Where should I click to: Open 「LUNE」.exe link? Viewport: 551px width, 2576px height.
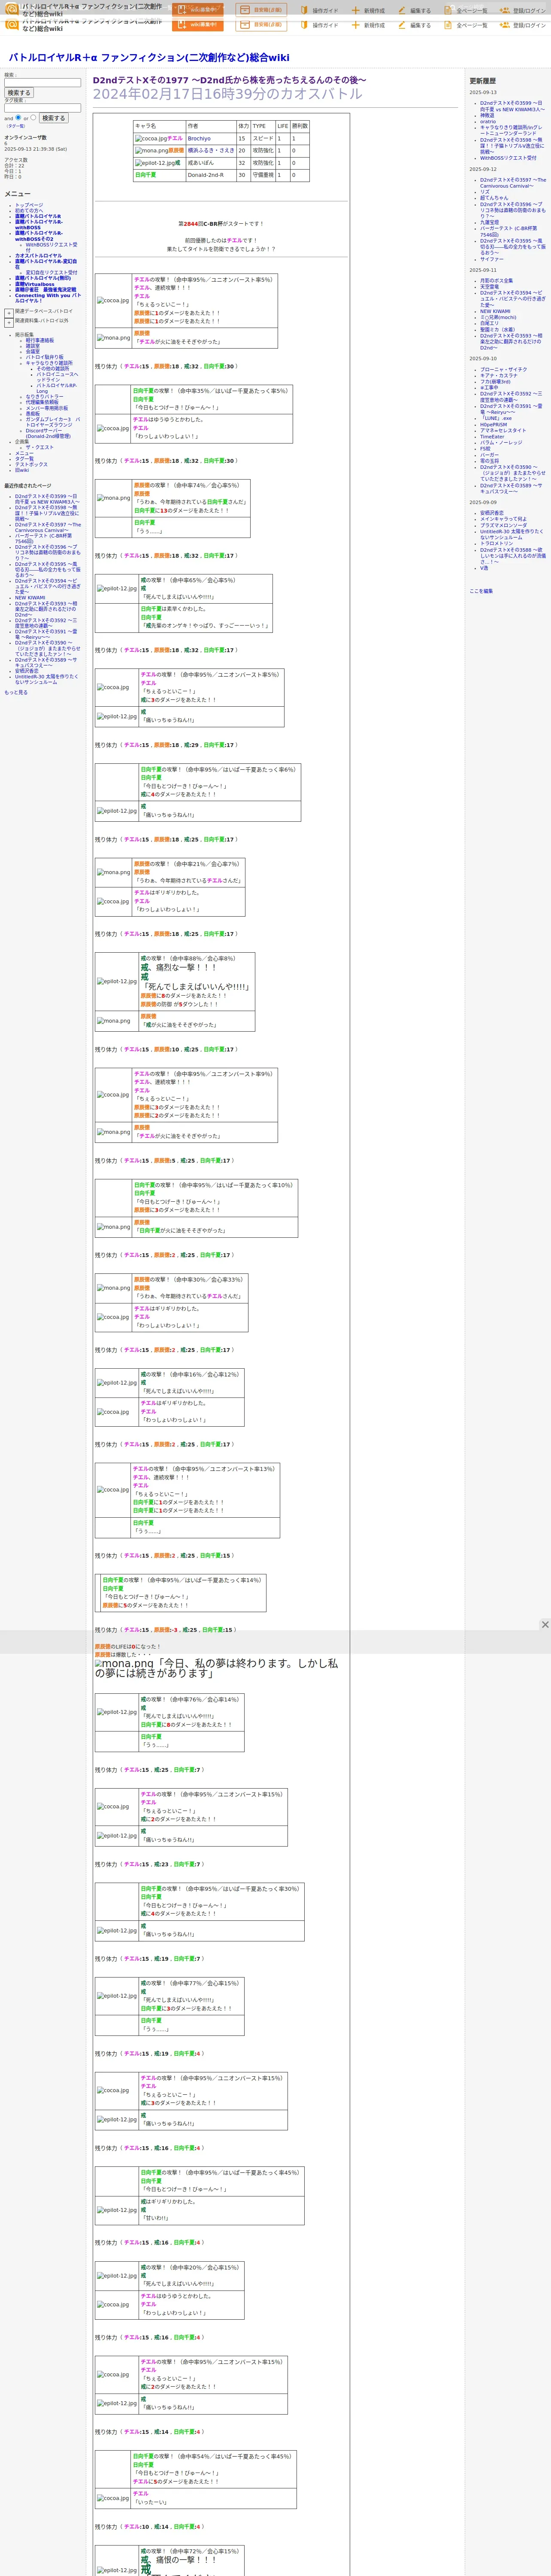(x=496, y=419)
